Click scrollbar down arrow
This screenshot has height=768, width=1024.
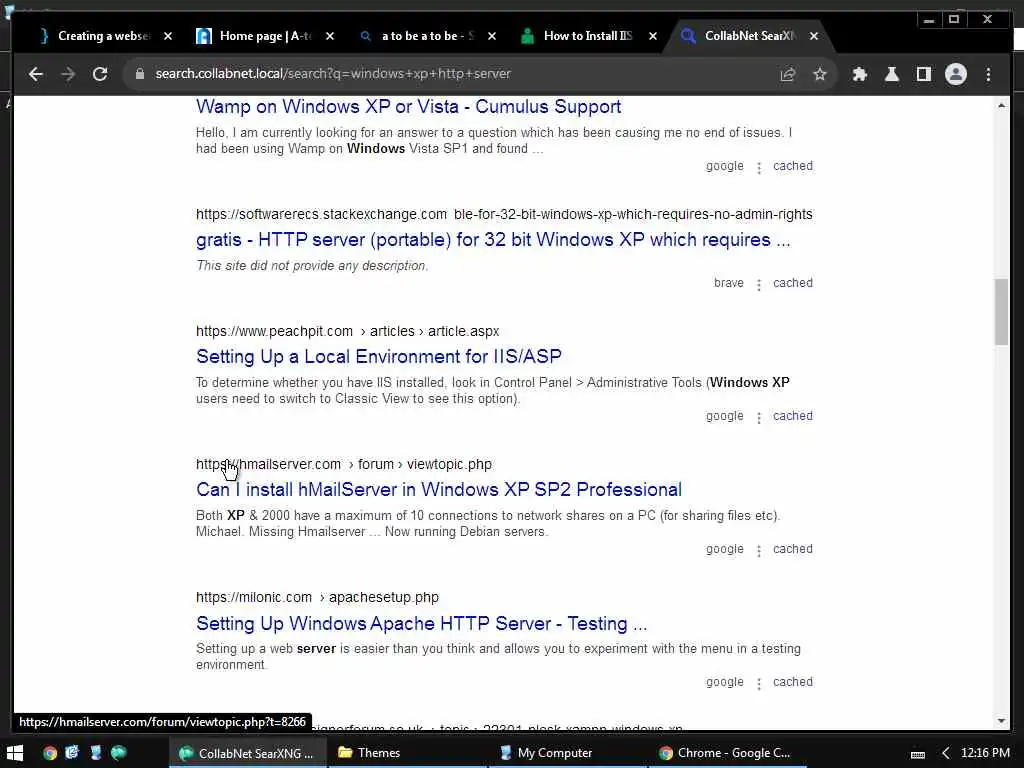coord(1001,721)
